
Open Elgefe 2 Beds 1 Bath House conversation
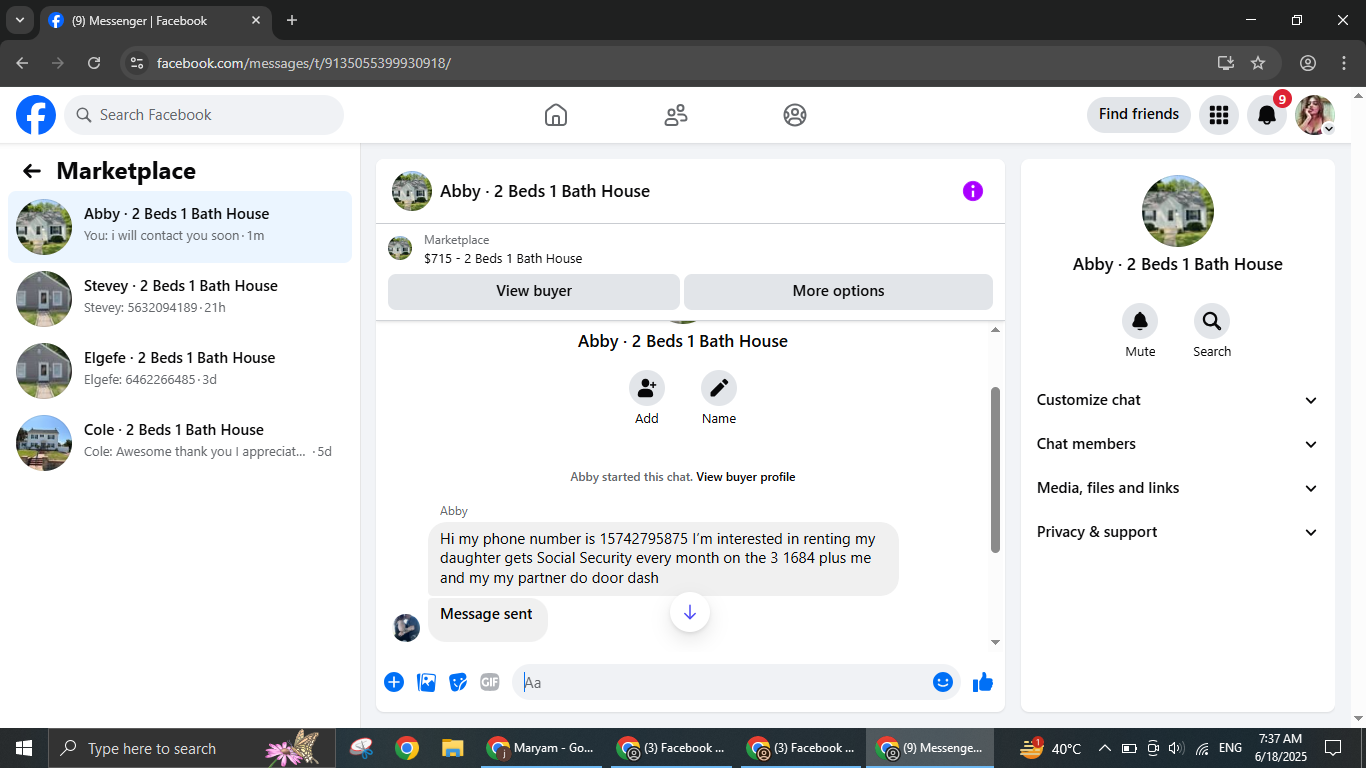tap(180, 371)
